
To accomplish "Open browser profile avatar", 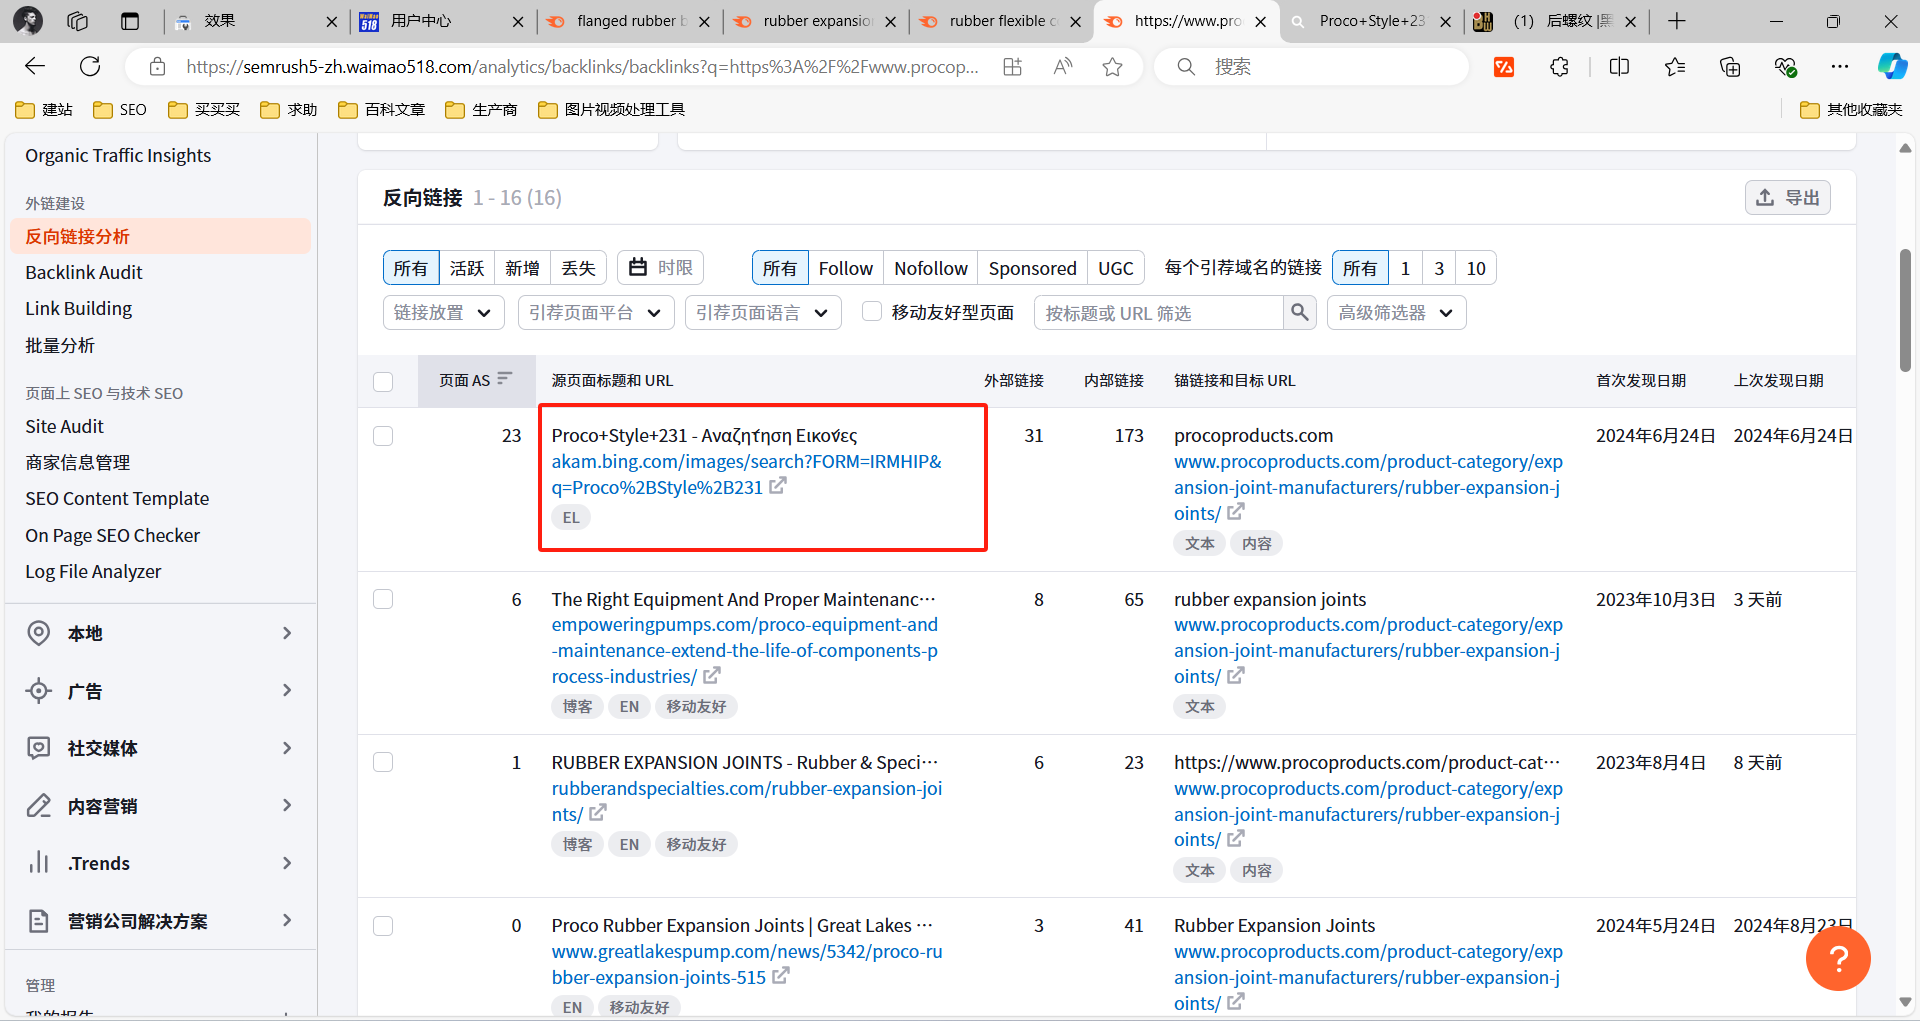I will [x=28, y=21].
